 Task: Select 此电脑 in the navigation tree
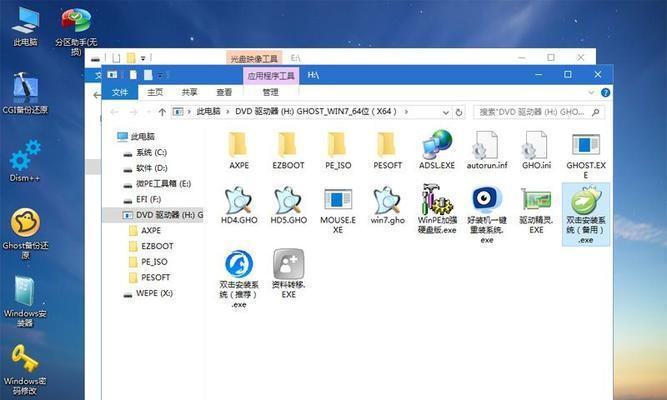click(136, 137)
